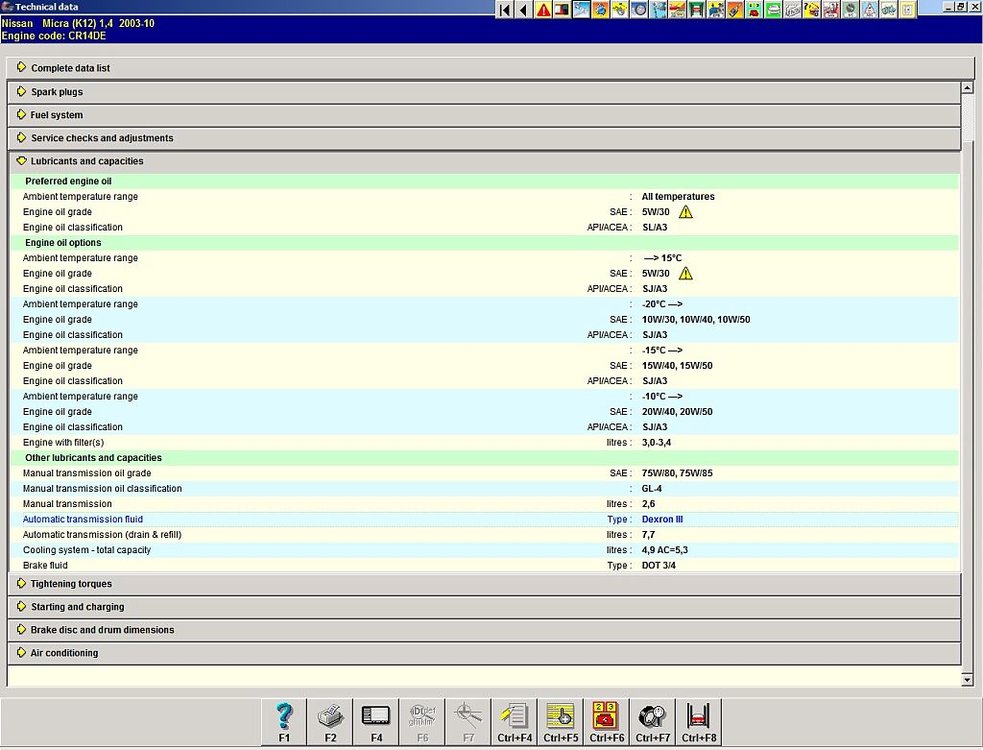Select the 7,7 litres value

[x=648, y=534]
